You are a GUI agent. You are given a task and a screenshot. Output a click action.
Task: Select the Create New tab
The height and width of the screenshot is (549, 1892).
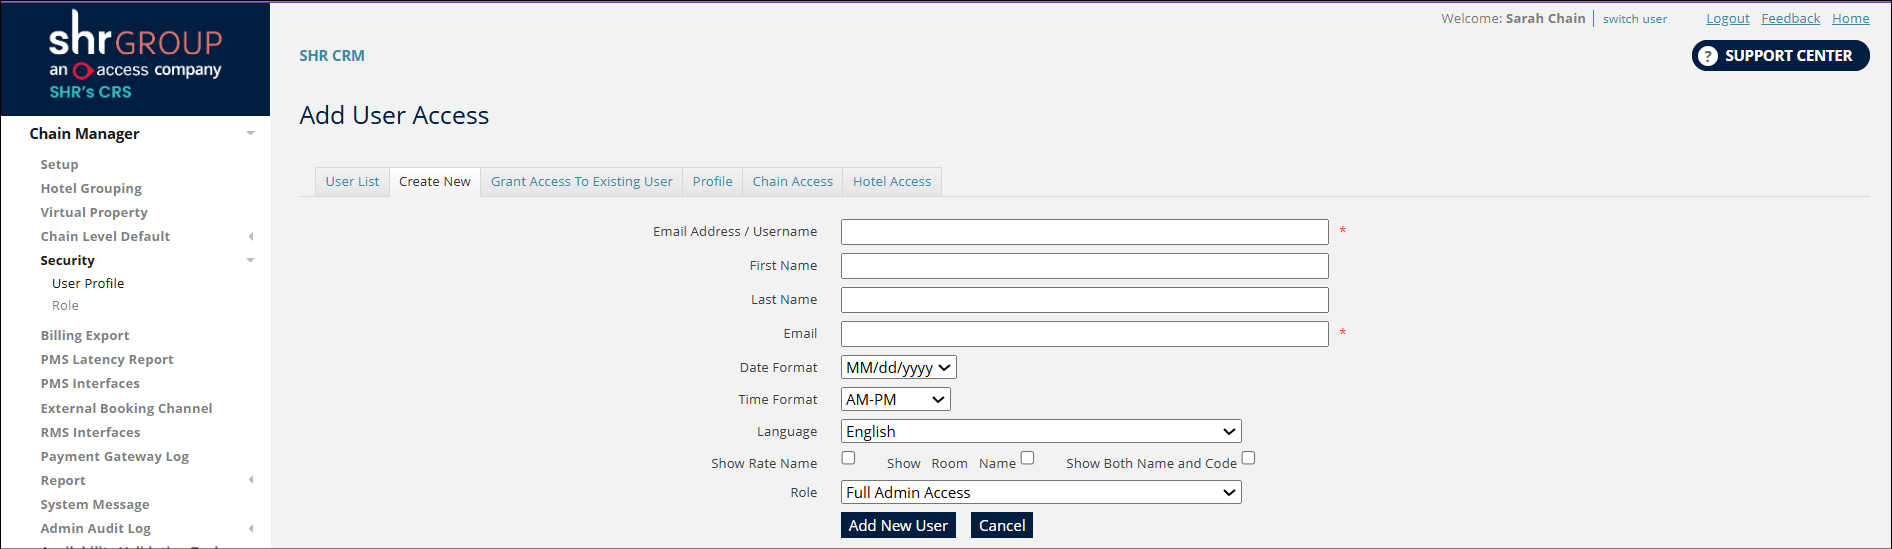(x=434, y=181)
